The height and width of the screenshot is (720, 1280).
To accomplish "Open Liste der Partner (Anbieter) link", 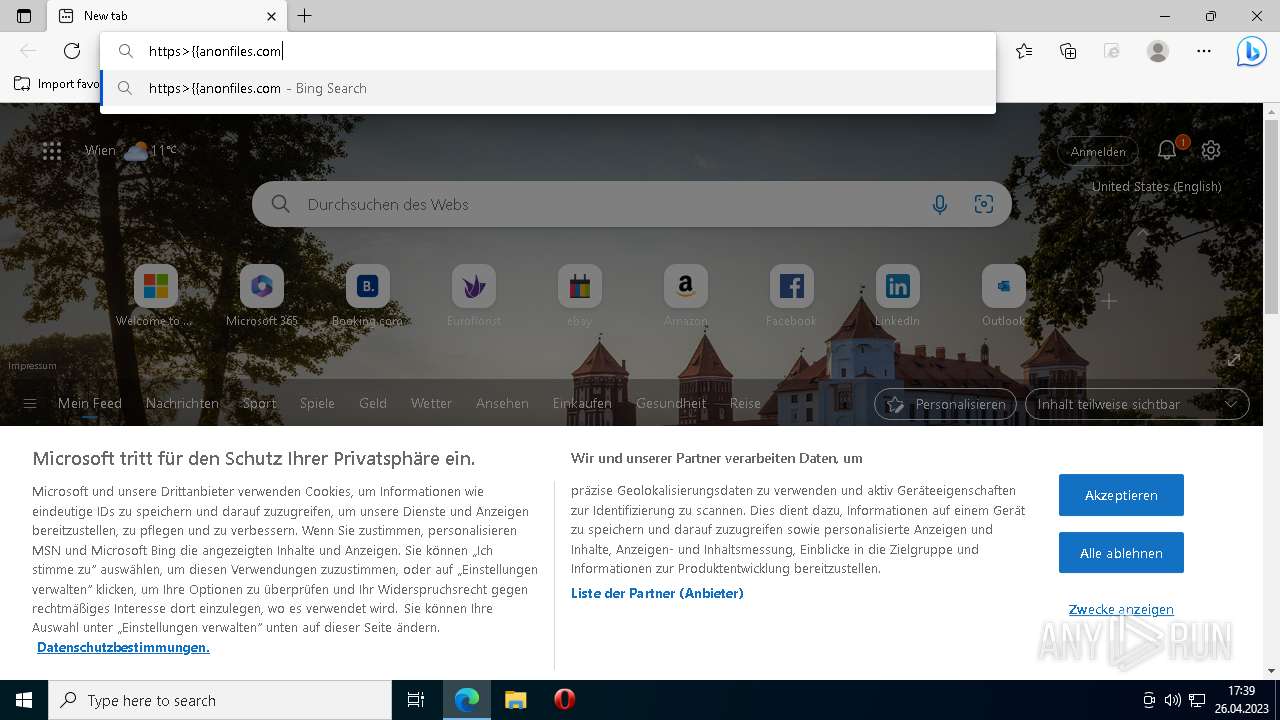I will click(x=657, y=593).
